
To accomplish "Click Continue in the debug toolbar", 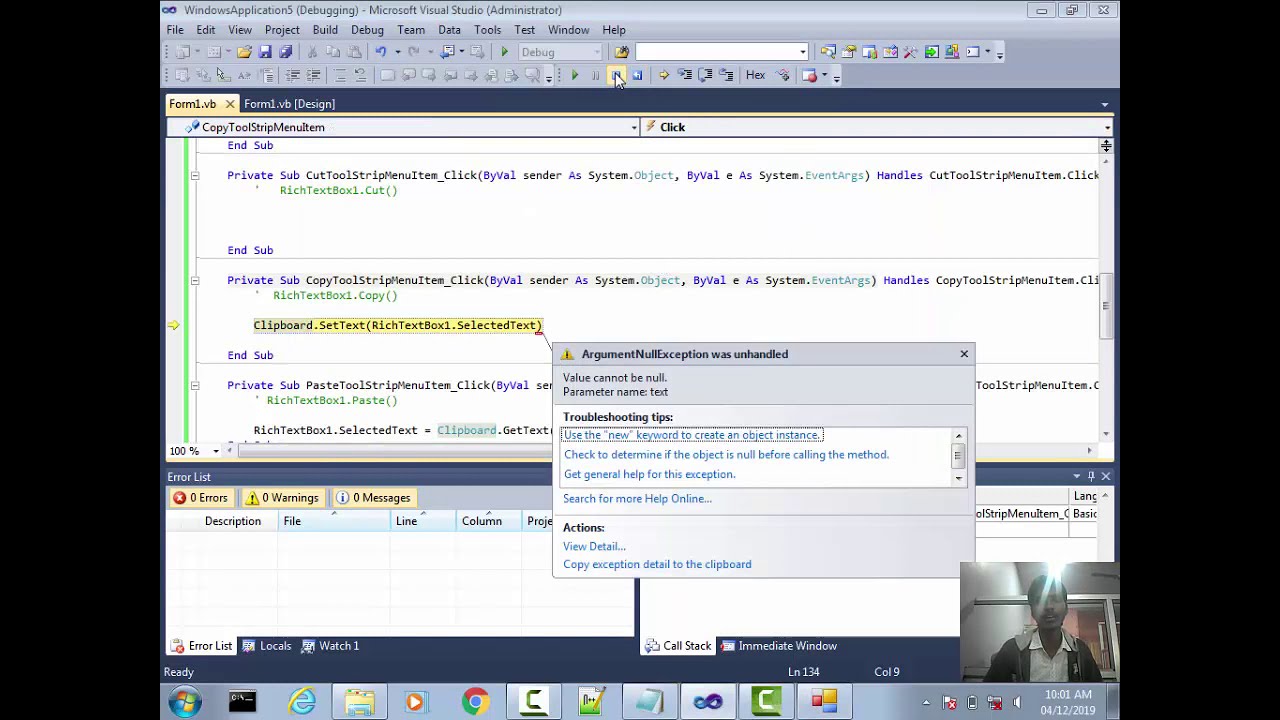I will click(x=575, y=75).
